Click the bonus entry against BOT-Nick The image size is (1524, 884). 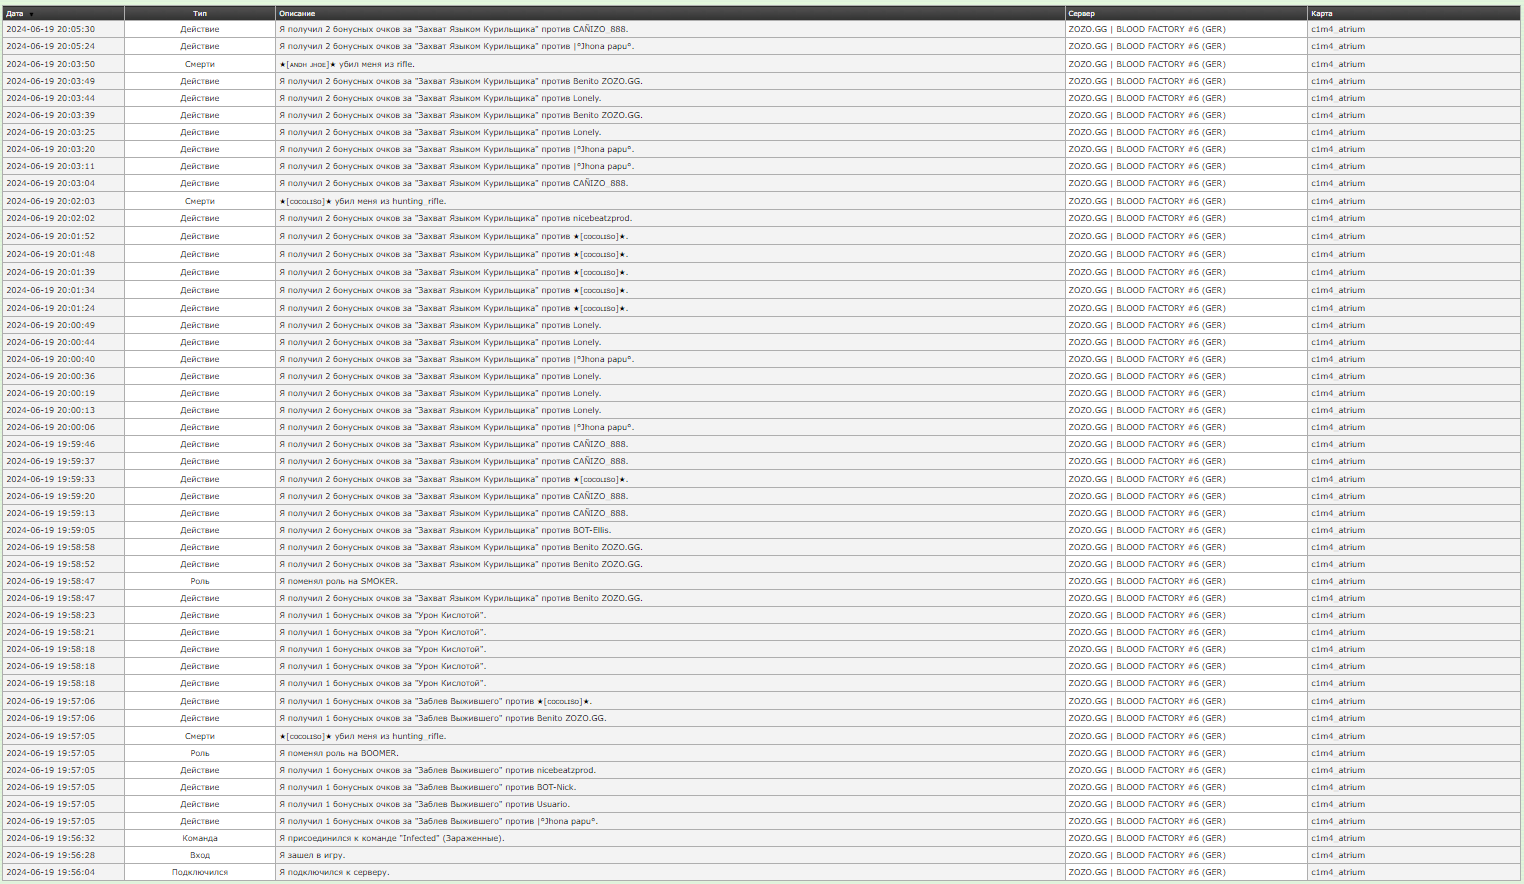(428, 787)
